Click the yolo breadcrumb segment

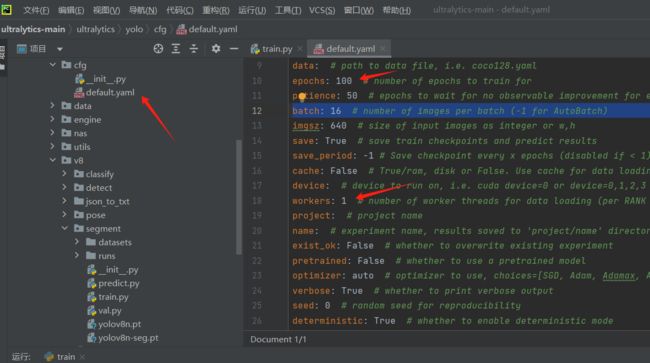click(x=134, y=29)
